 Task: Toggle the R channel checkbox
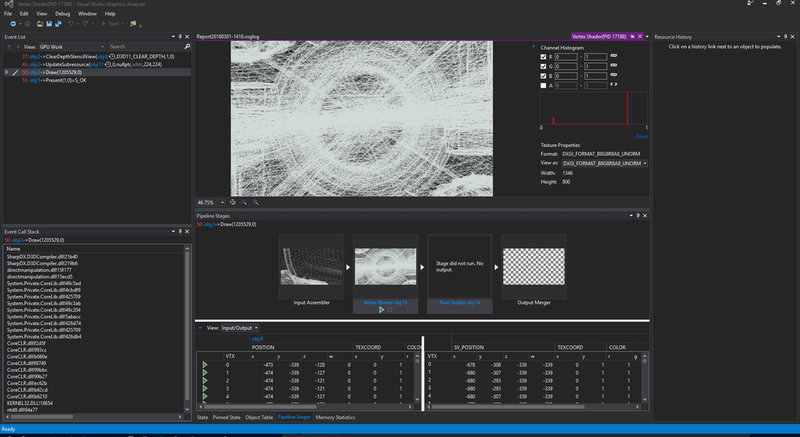point(543,57)
